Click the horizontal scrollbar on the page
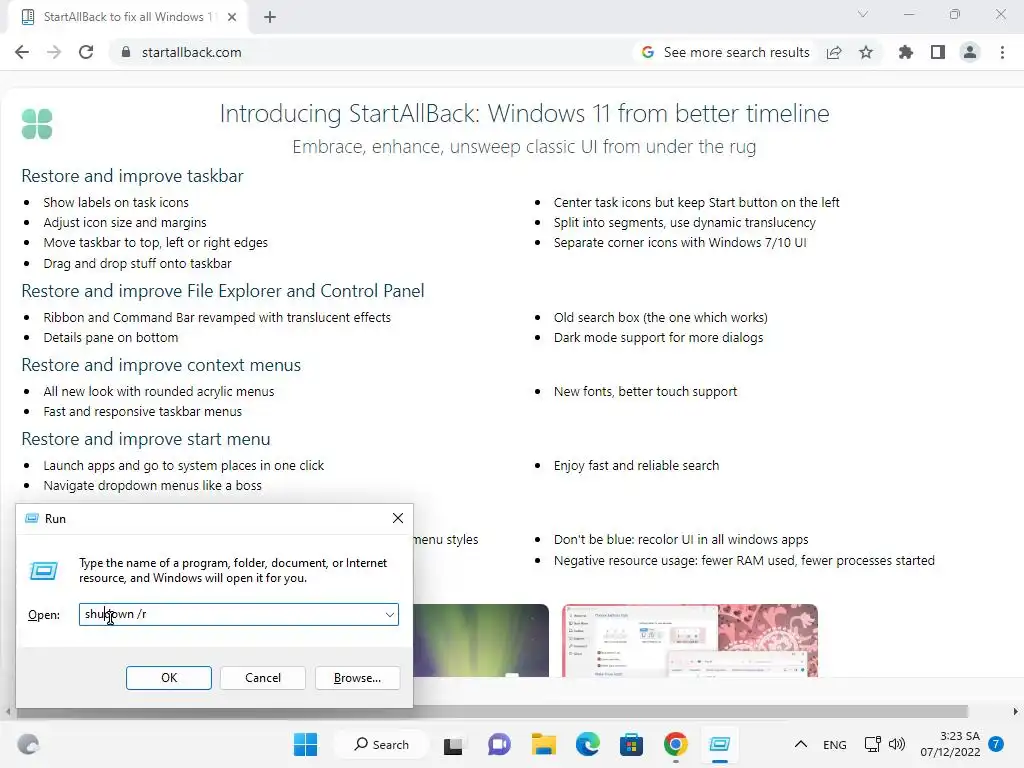Viewport: 1024px width, 768px height. click(490, 712)
